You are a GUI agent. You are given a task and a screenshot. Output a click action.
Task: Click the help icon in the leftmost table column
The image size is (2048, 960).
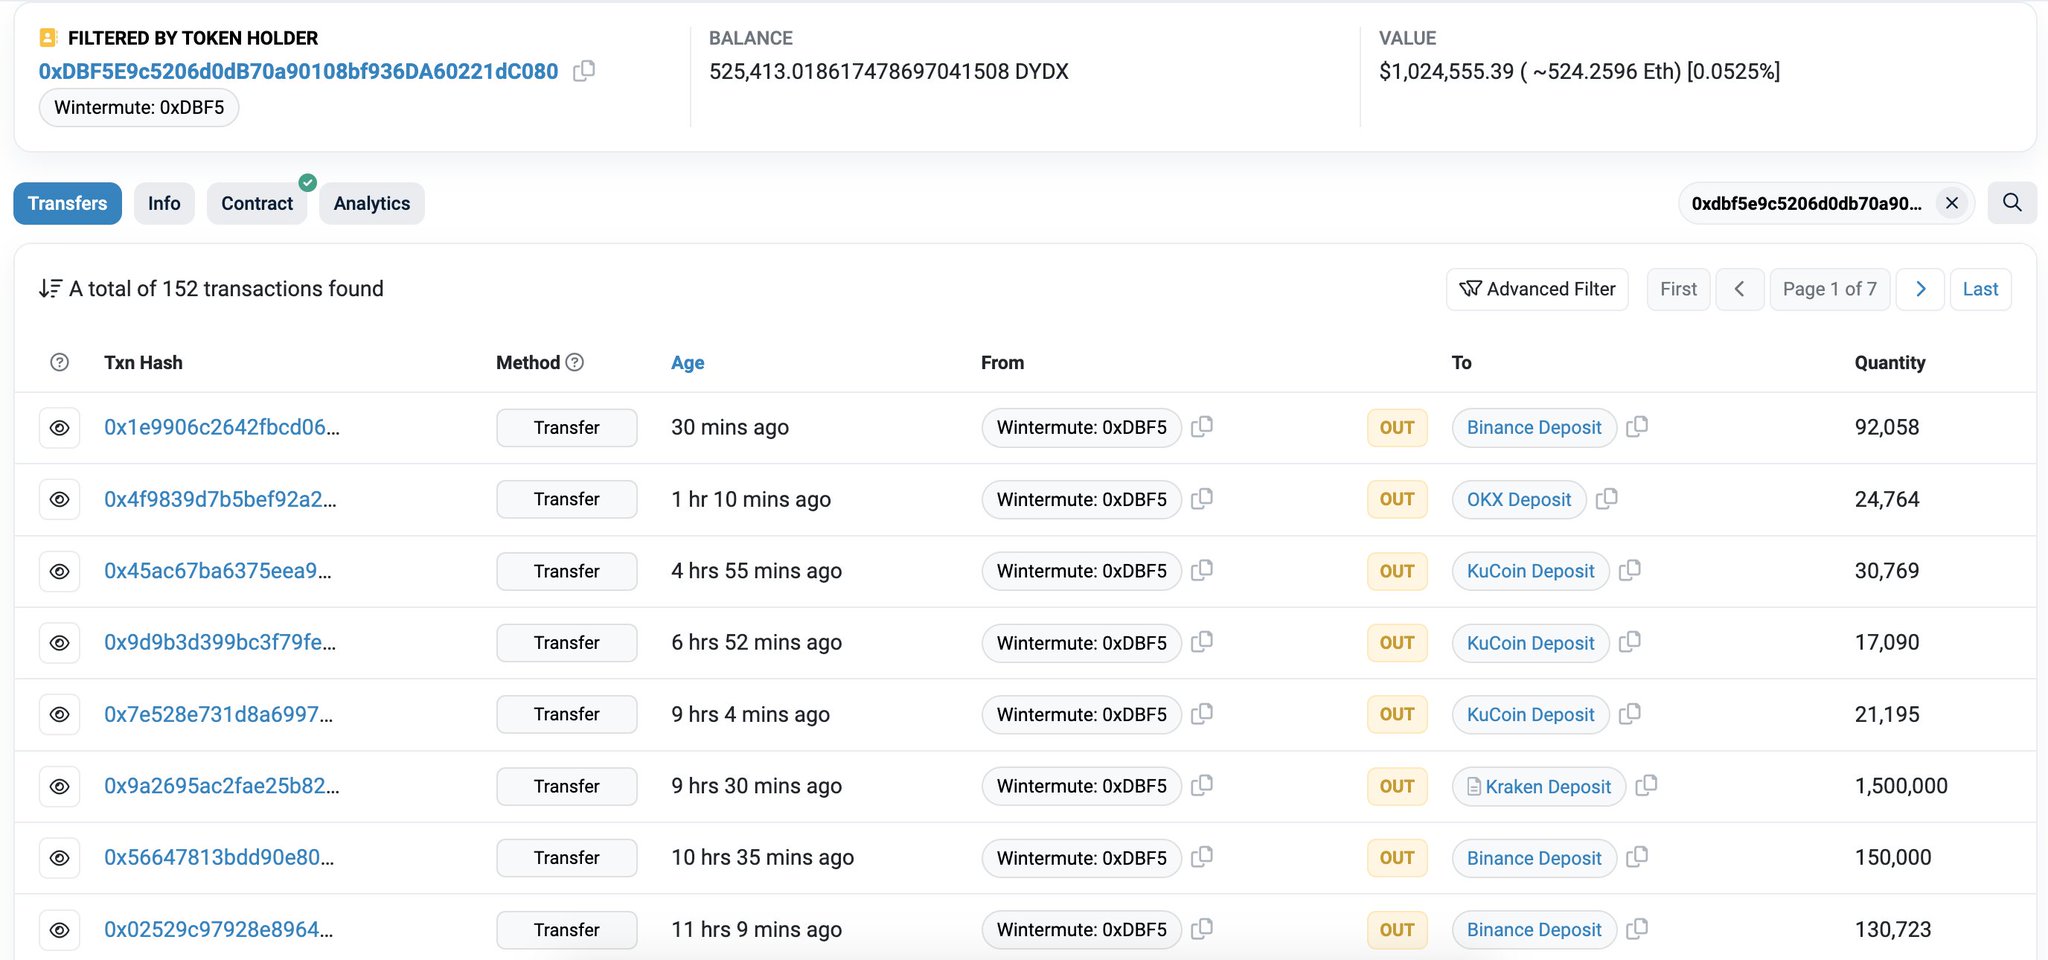[59, 362]
